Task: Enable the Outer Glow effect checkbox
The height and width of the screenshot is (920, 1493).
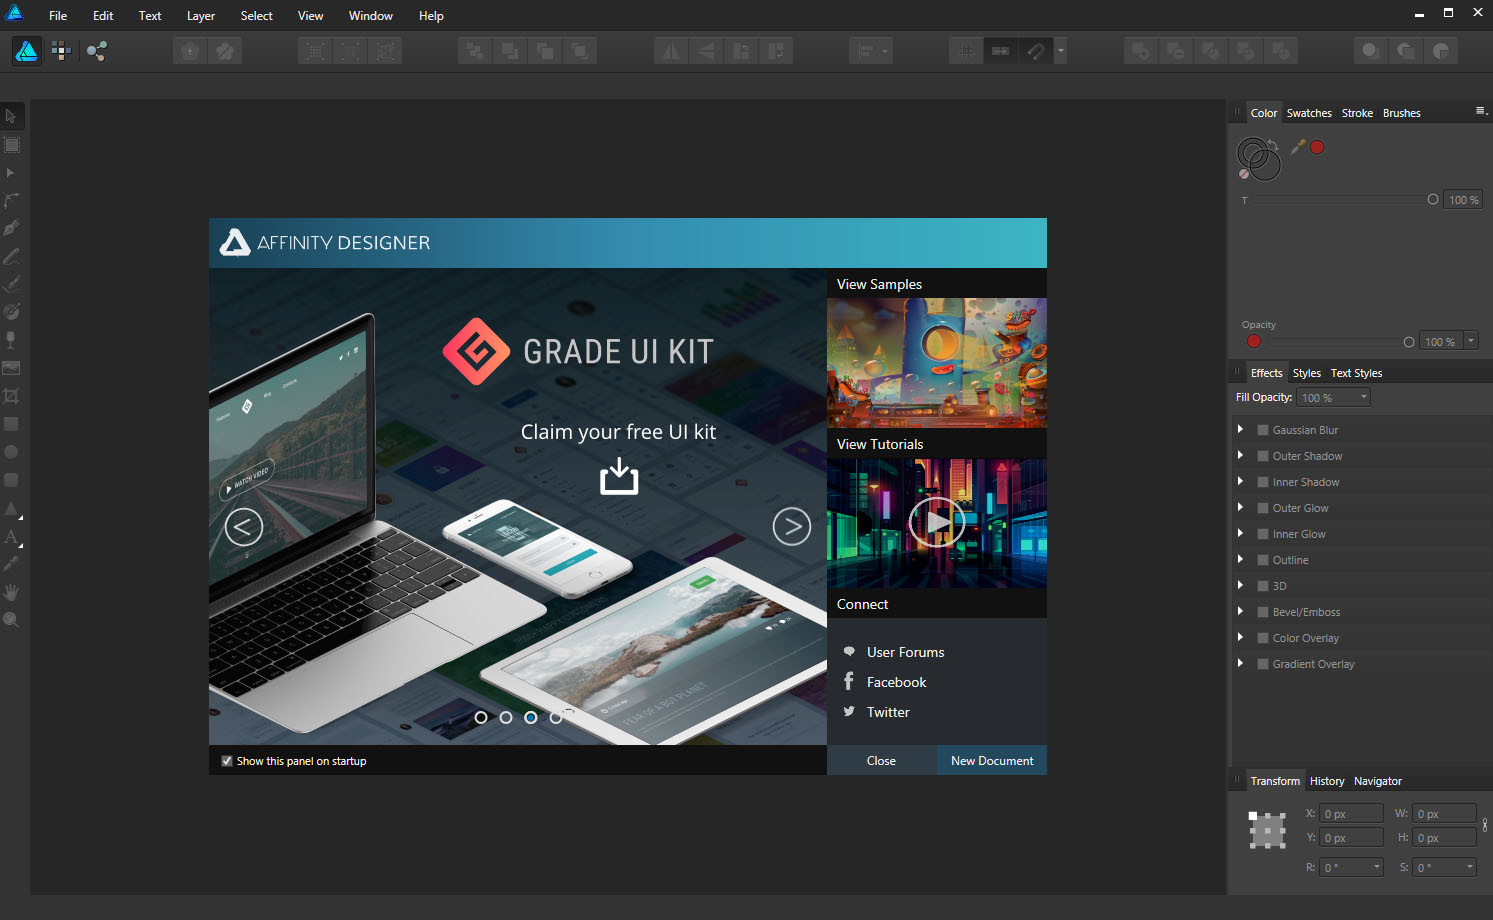Action: click(1263, 508)
